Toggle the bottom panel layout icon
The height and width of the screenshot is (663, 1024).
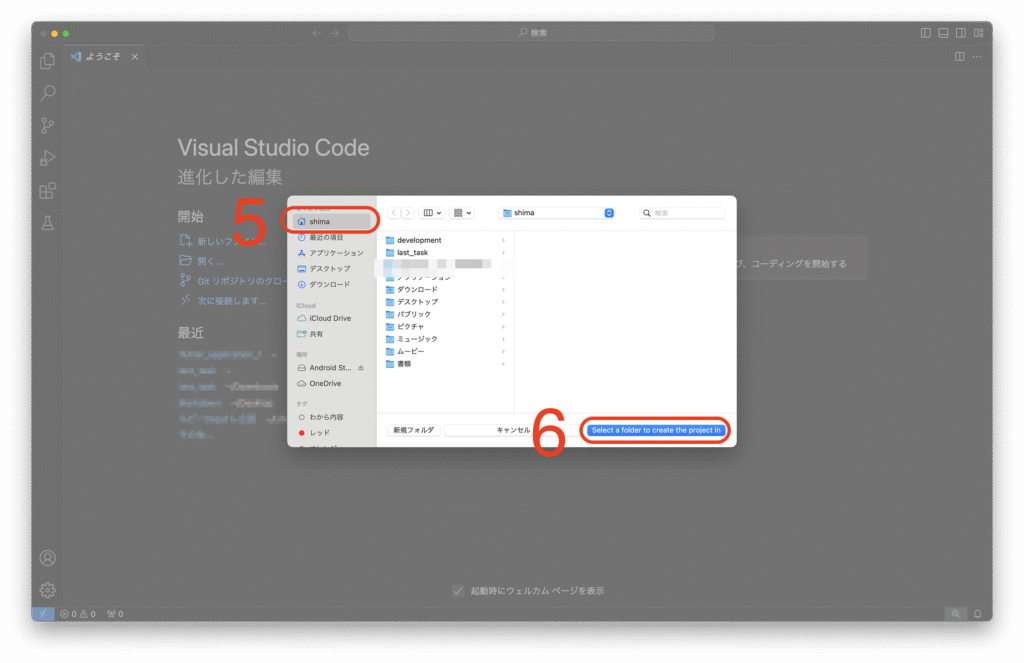[944, 33]
